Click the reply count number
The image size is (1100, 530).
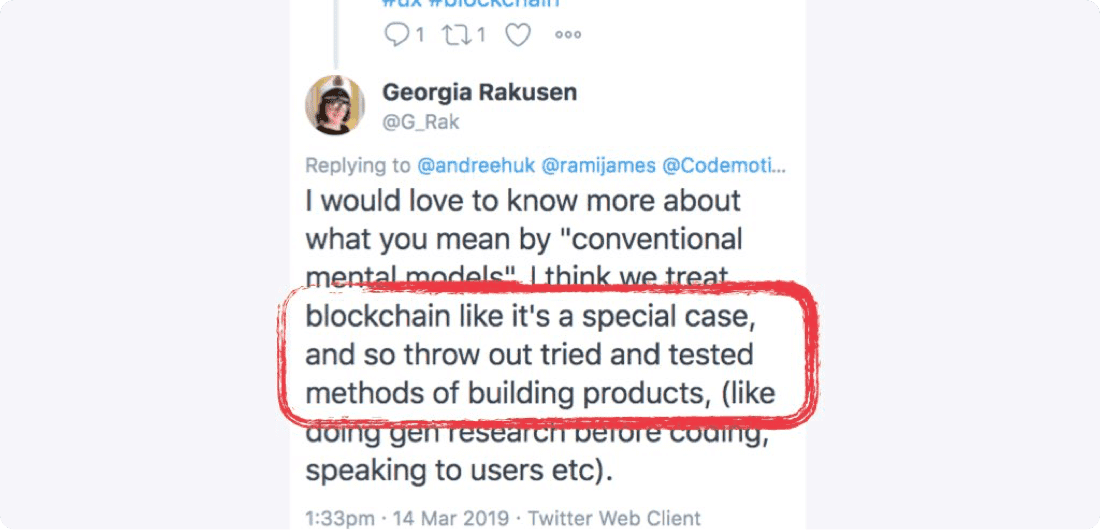click(420, 35)
